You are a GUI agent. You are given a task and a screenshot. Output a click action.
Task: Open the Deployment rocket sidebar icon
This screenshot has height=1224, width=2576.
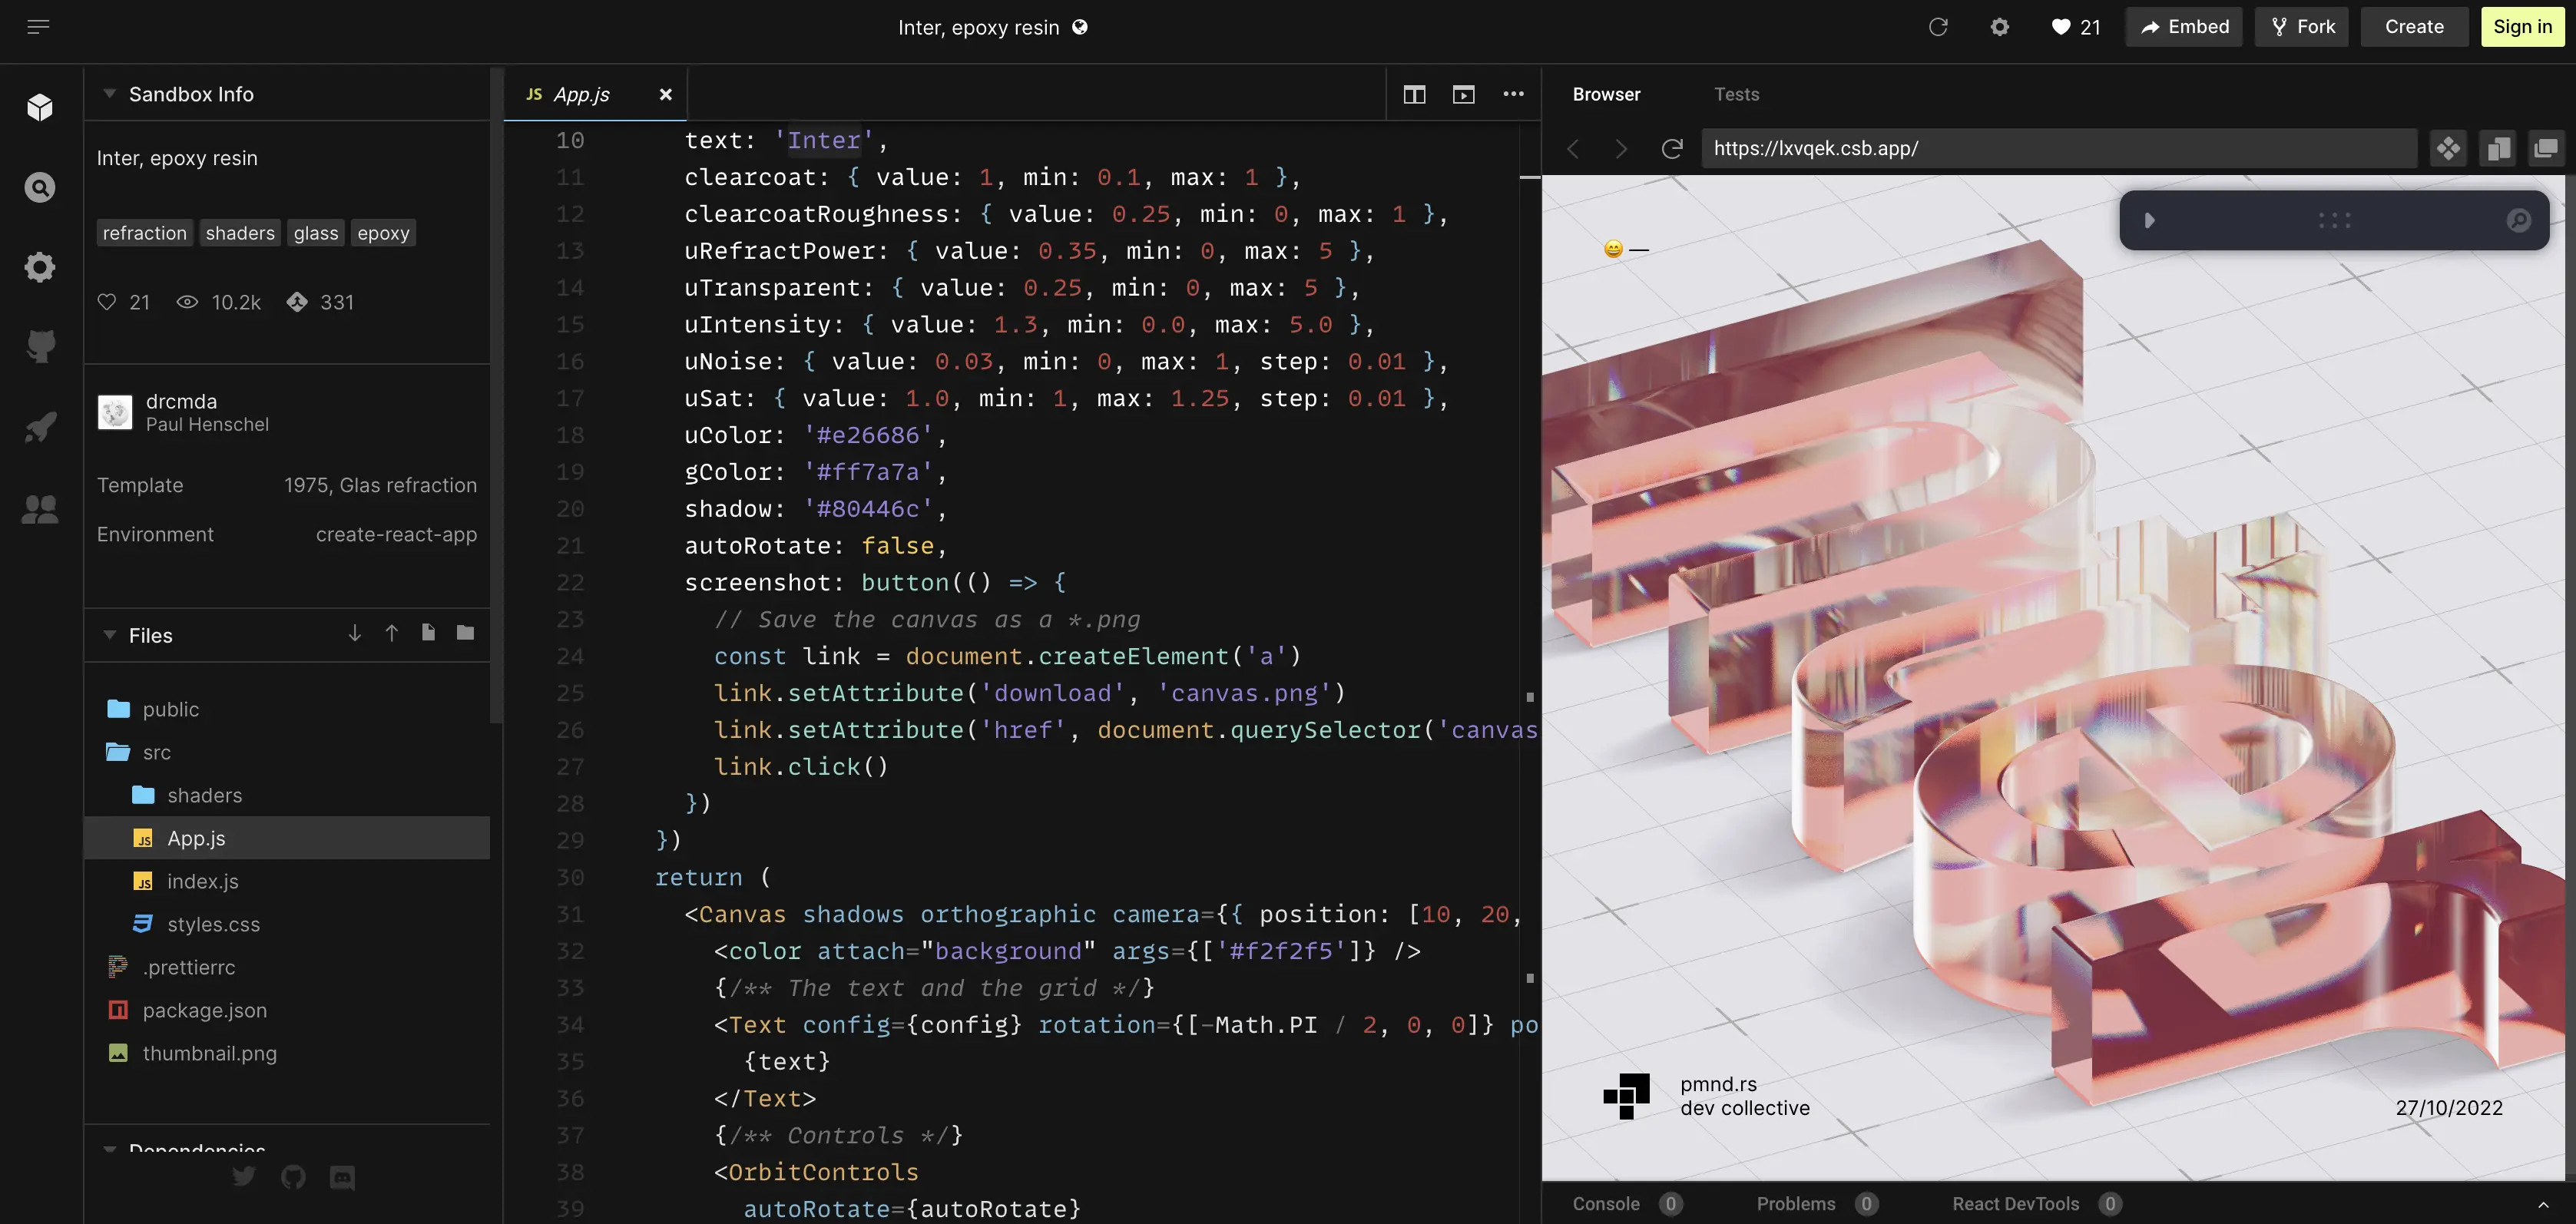(40, 428)
